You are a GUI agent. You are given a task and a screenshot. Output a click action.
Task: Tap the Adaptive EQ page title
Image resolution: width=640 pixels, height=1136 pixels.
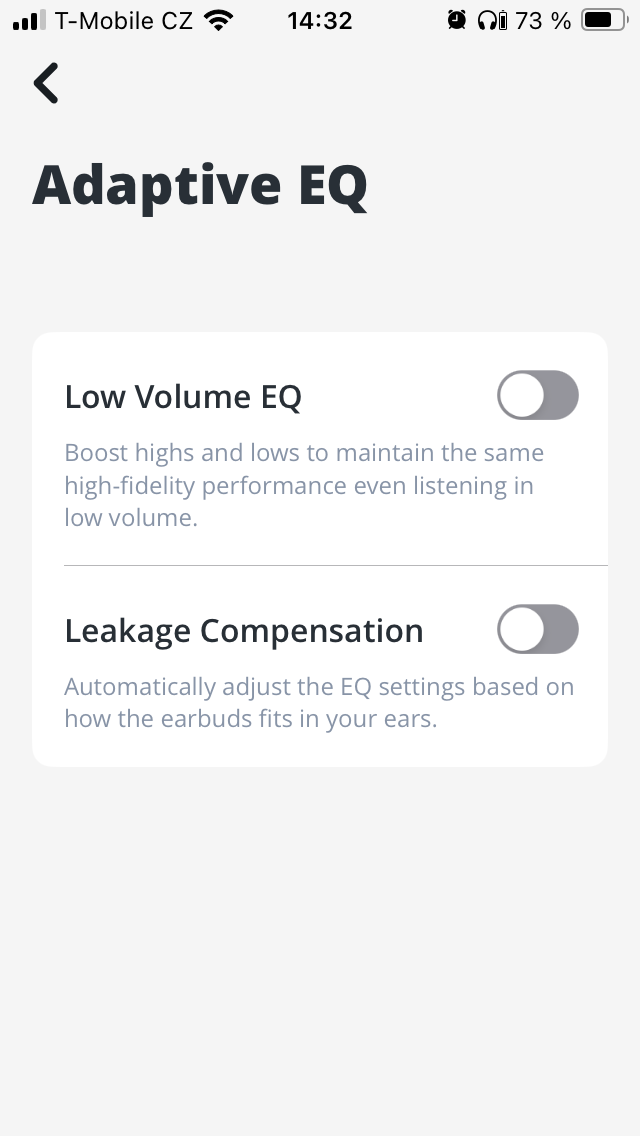[200, 185]
